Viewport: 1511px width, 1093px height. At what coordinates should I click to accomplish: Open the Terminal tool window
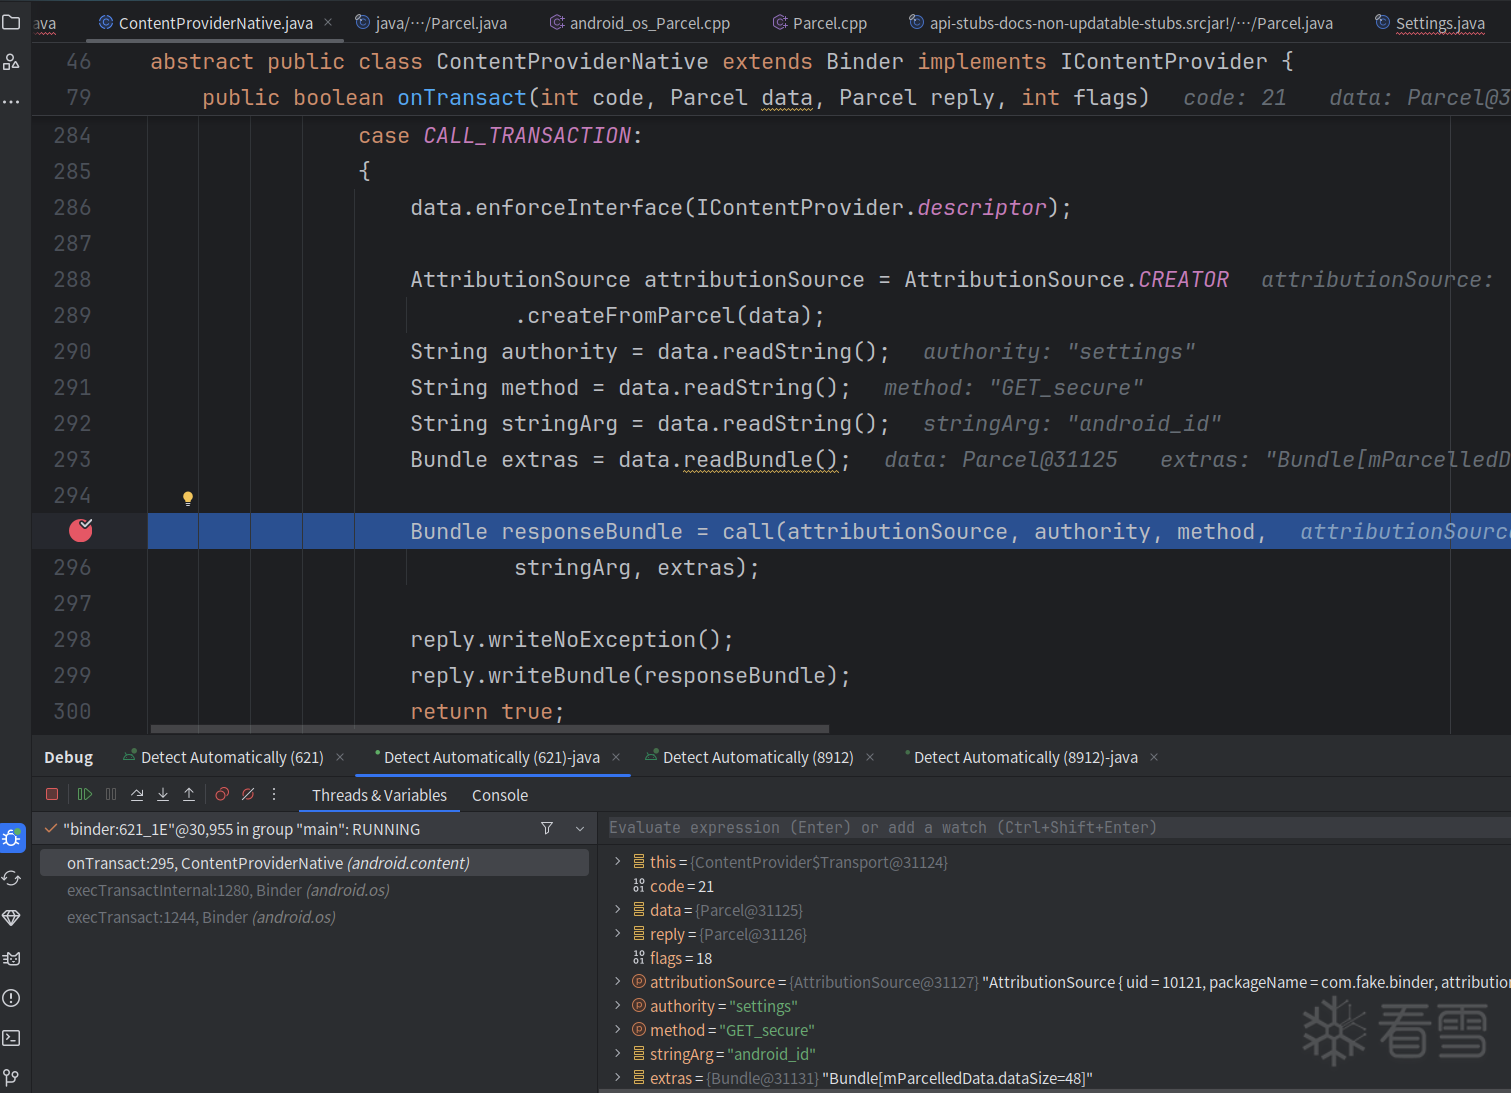(x=12, y=1038)
